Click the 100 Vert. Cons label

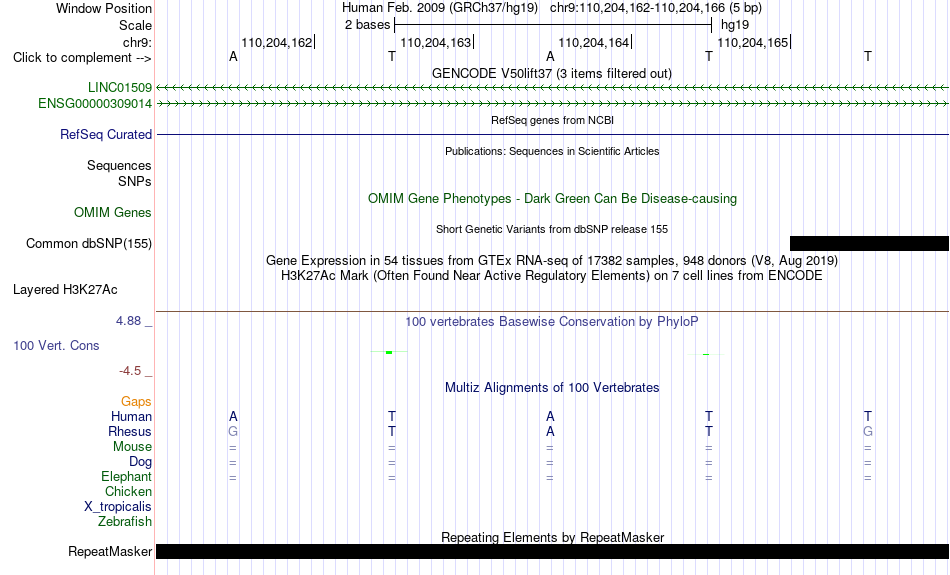[x=56, y=345]
